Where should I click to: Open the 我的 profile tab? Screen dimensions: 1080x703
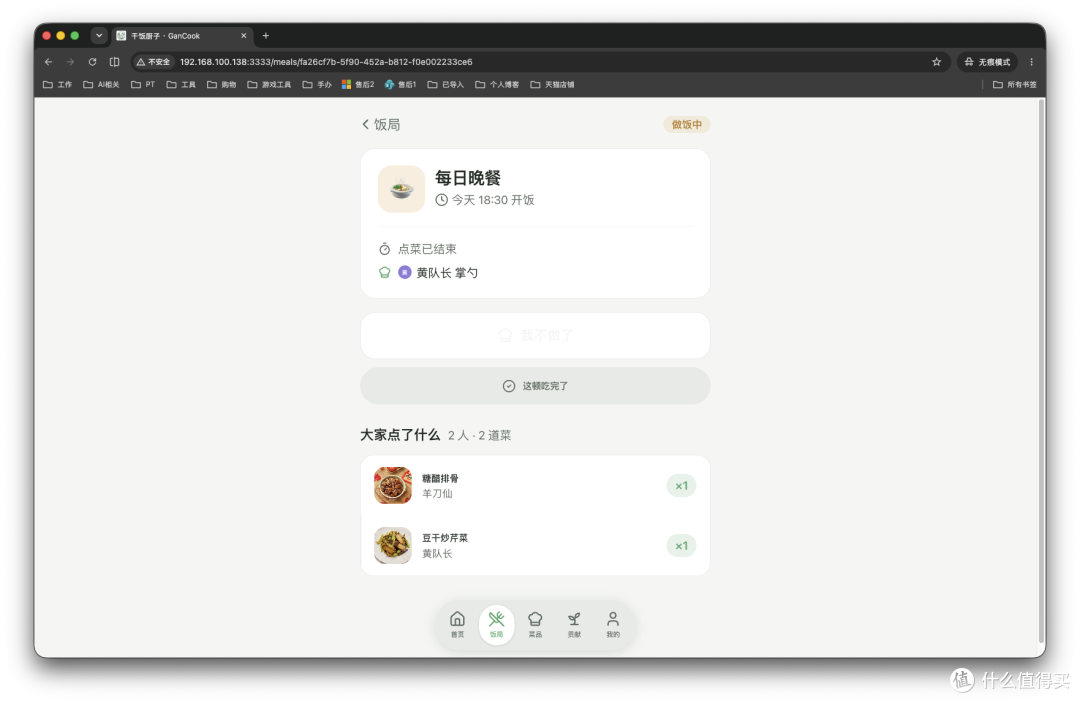click(x=613, y=625)
